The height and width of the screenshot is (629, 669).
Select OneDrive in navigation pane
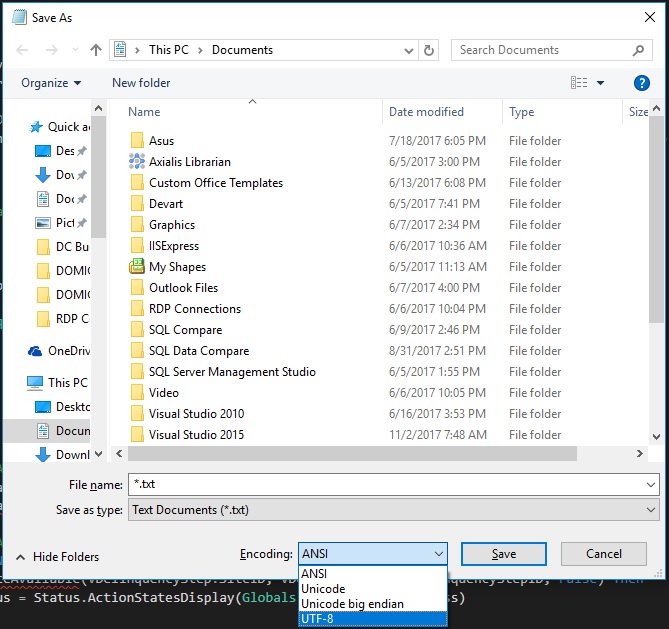click(59, 351)
